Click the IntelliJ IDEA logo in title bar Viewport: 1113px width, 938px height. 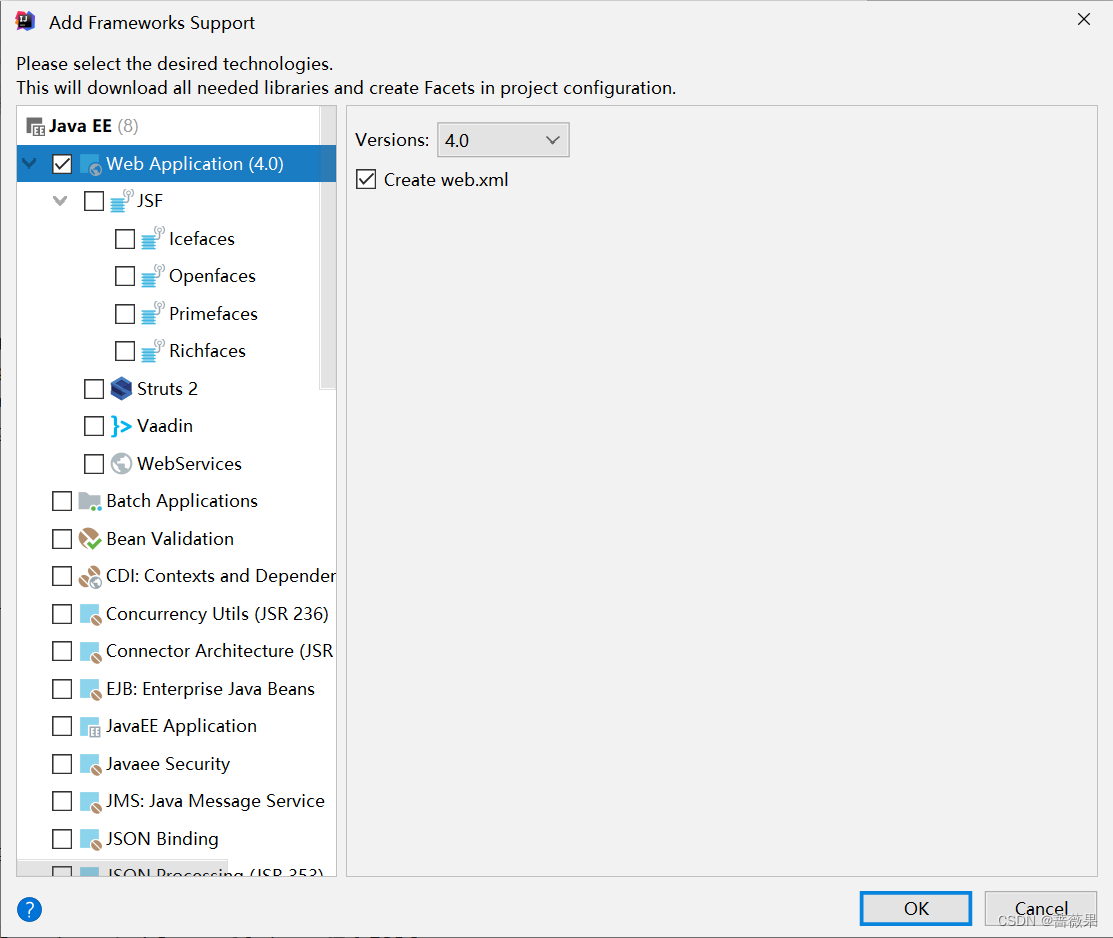[25, 21]
